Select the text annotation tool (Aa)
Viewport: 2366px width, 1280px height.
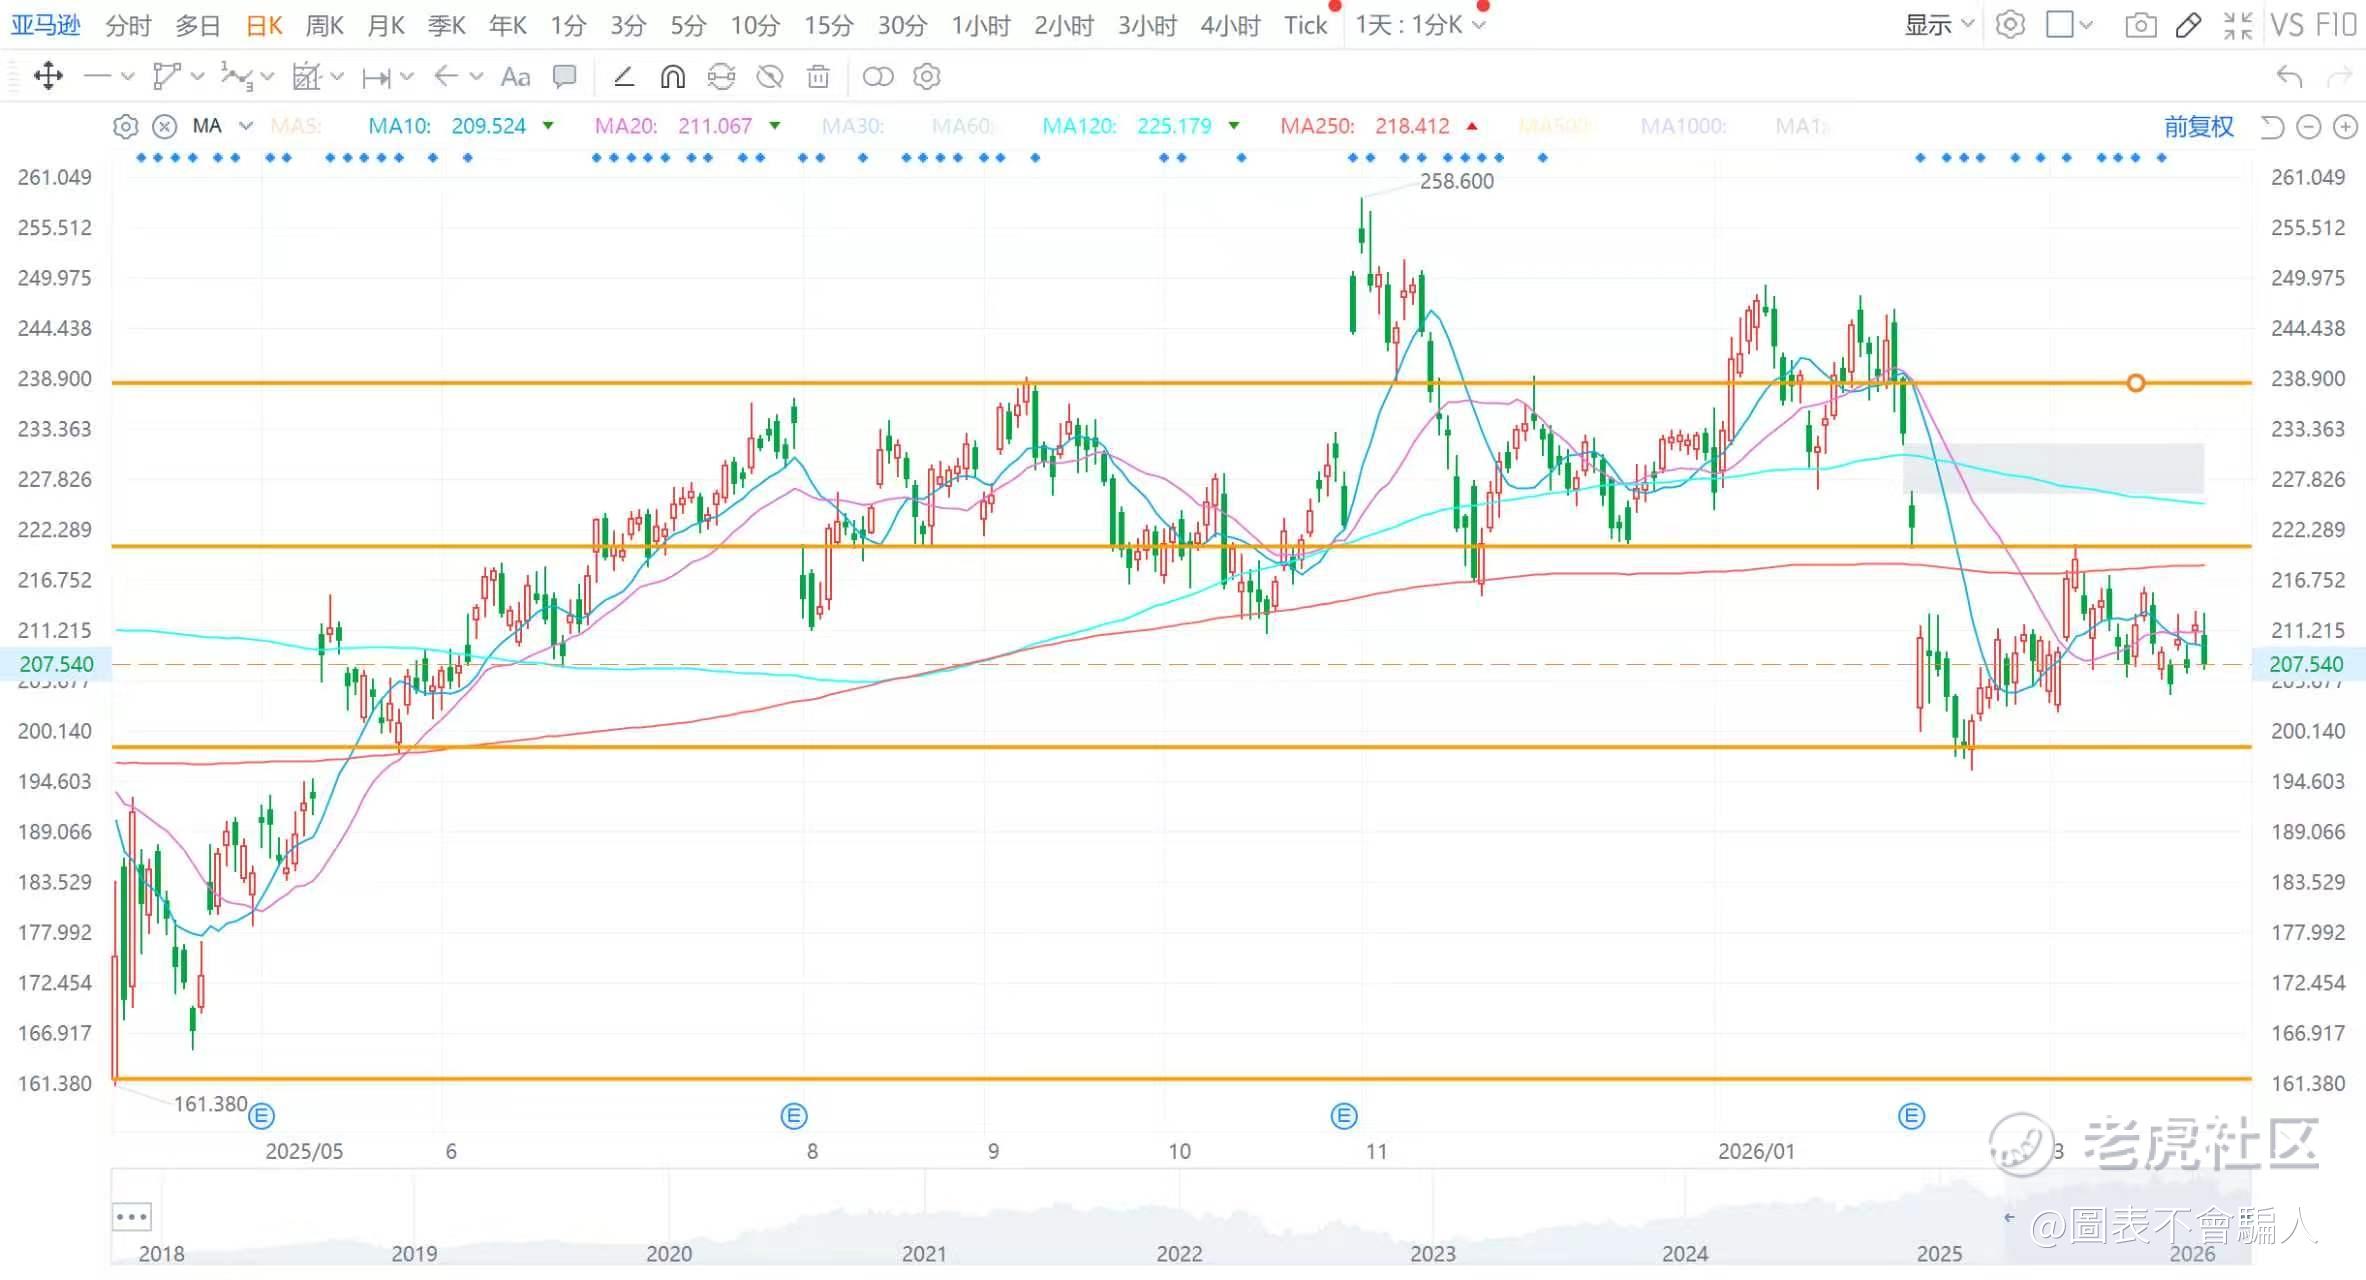pos(515,76)
